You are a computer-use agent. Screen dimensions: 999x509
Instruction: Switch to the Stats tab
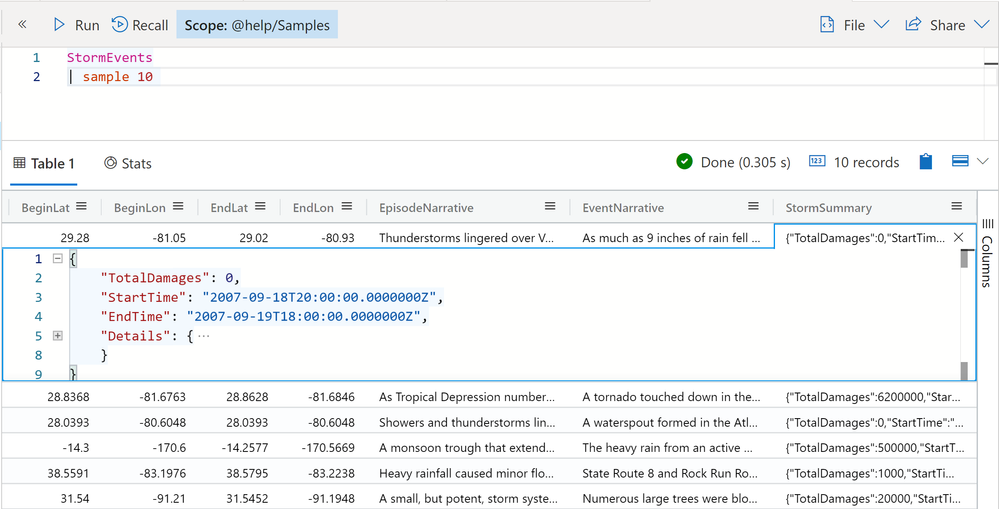[x=127, y=163]
